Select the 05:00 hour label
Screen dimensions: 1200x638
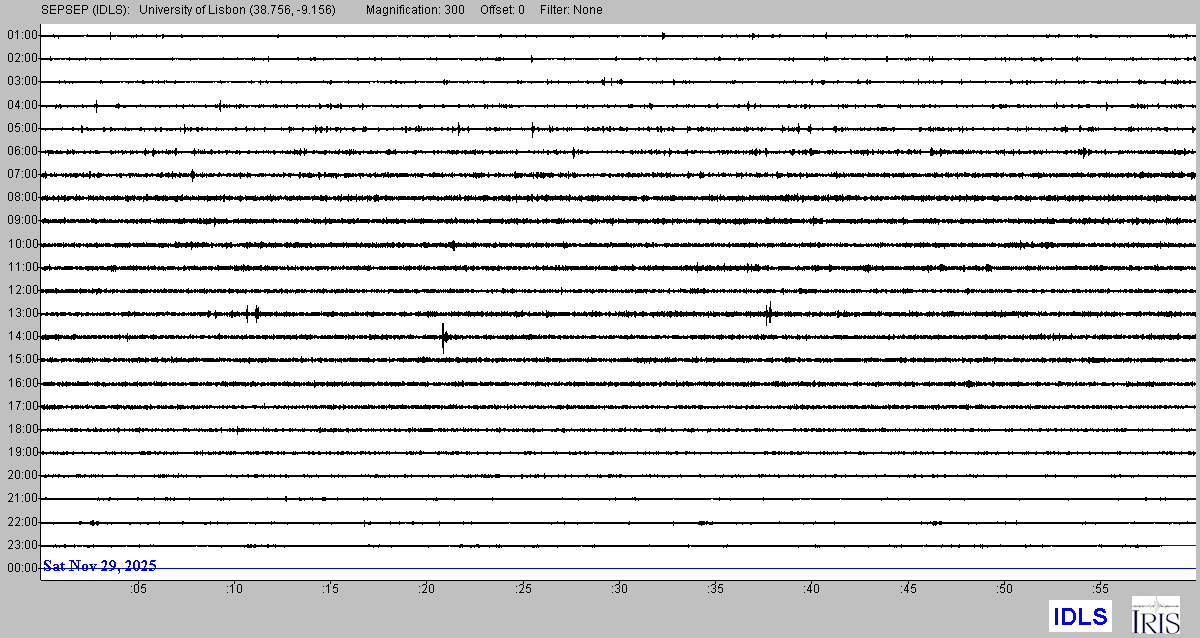pyautogui.click(x=22, y=128)
